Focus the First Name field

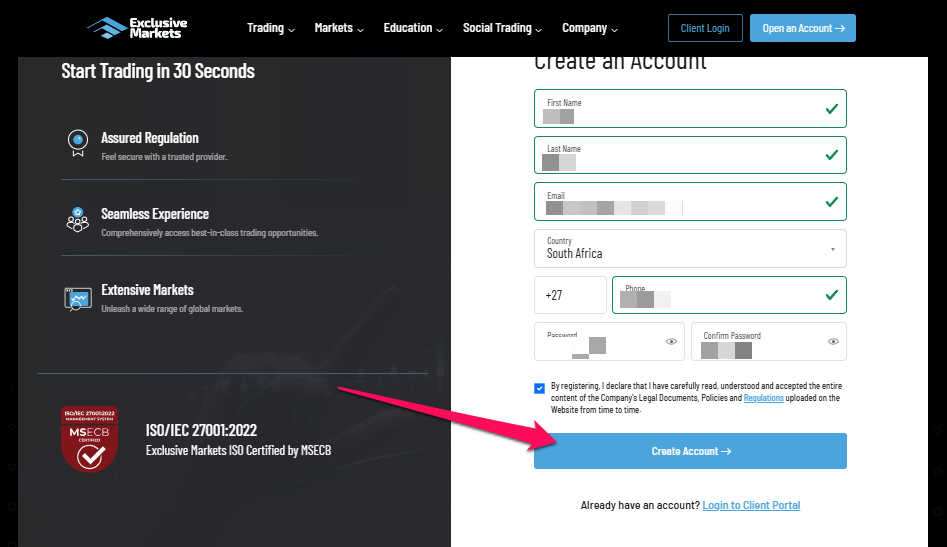click(690, 109)
